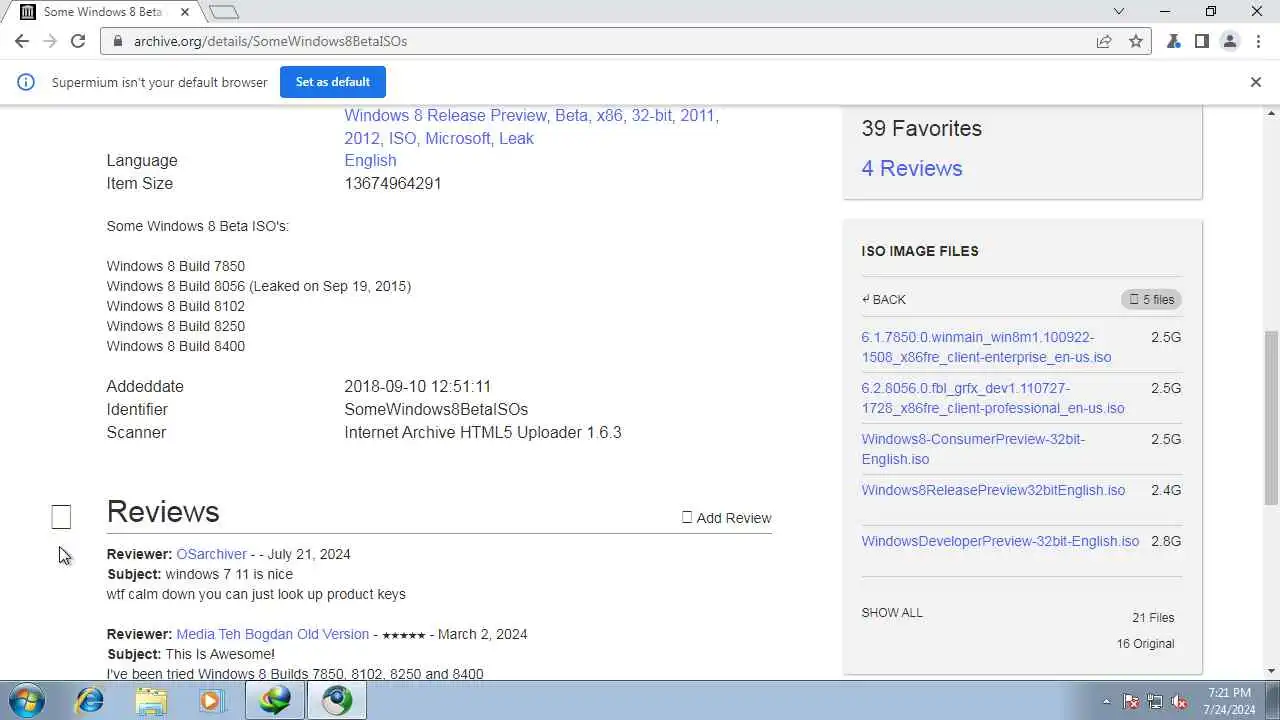Click Add Review

[727, 517]
